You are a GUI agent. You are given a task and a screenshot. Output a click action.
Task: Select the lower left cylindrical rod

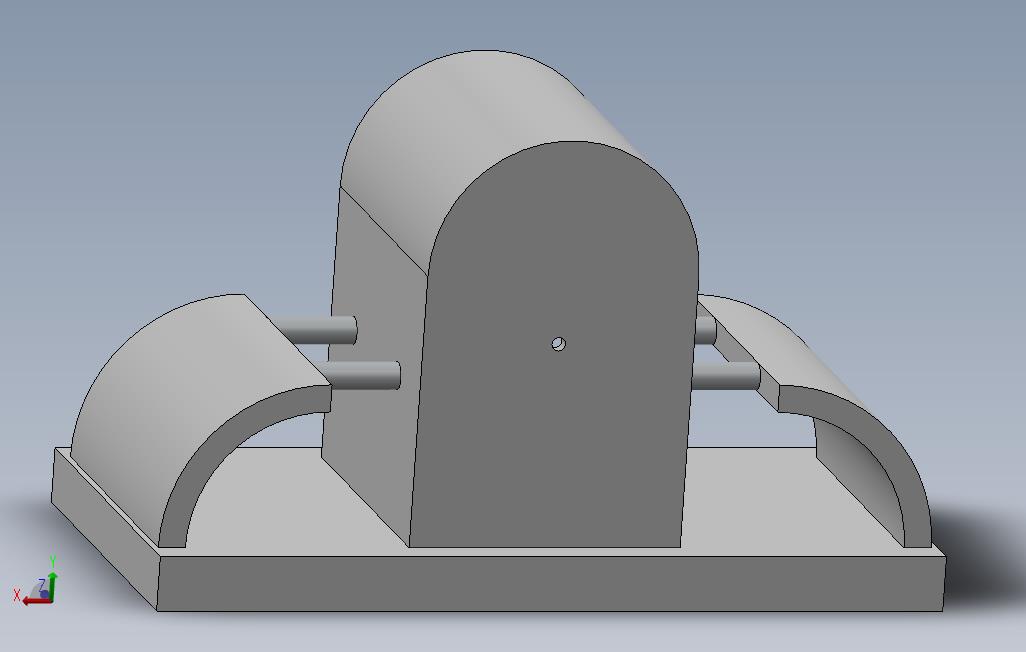click(x=362, y=375)
